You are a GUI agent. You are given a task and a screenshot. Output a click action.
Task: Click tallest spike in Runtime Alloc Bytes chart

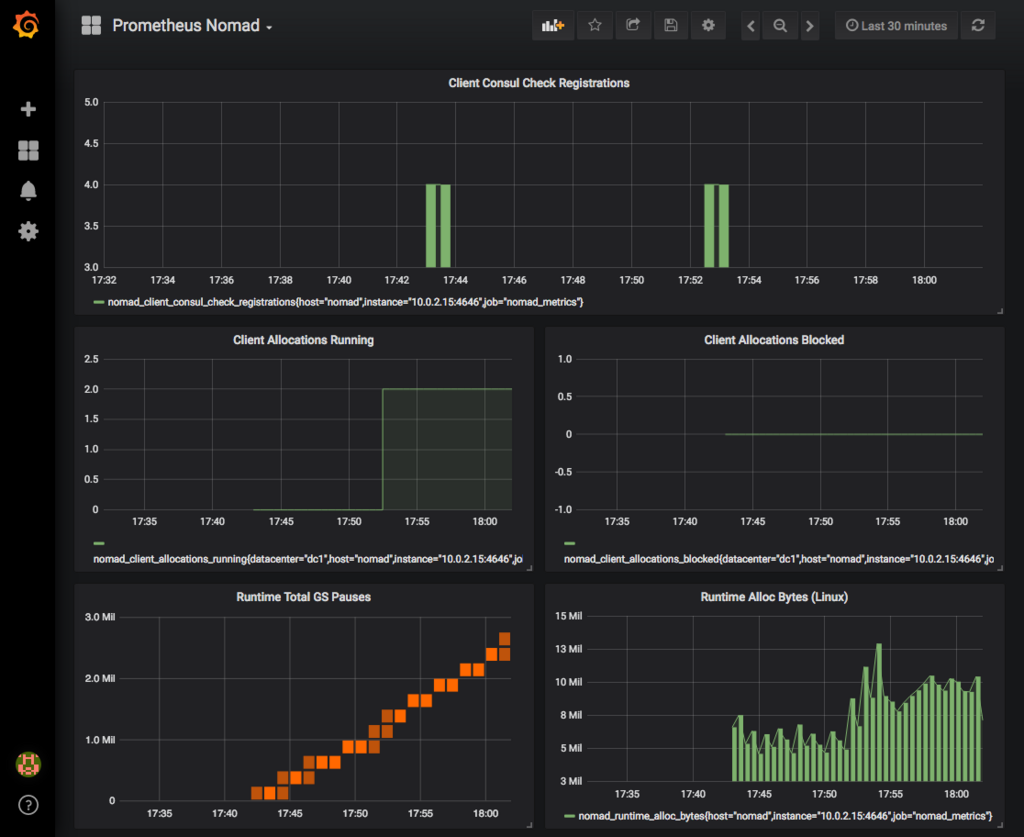click(x=879, y=712)
